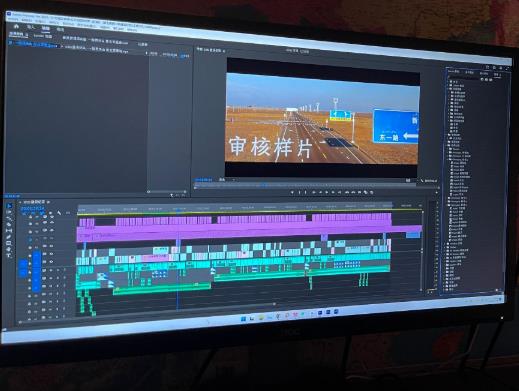
Task: Open the Effect Controls panel tab
Action: tap(18, 34)
